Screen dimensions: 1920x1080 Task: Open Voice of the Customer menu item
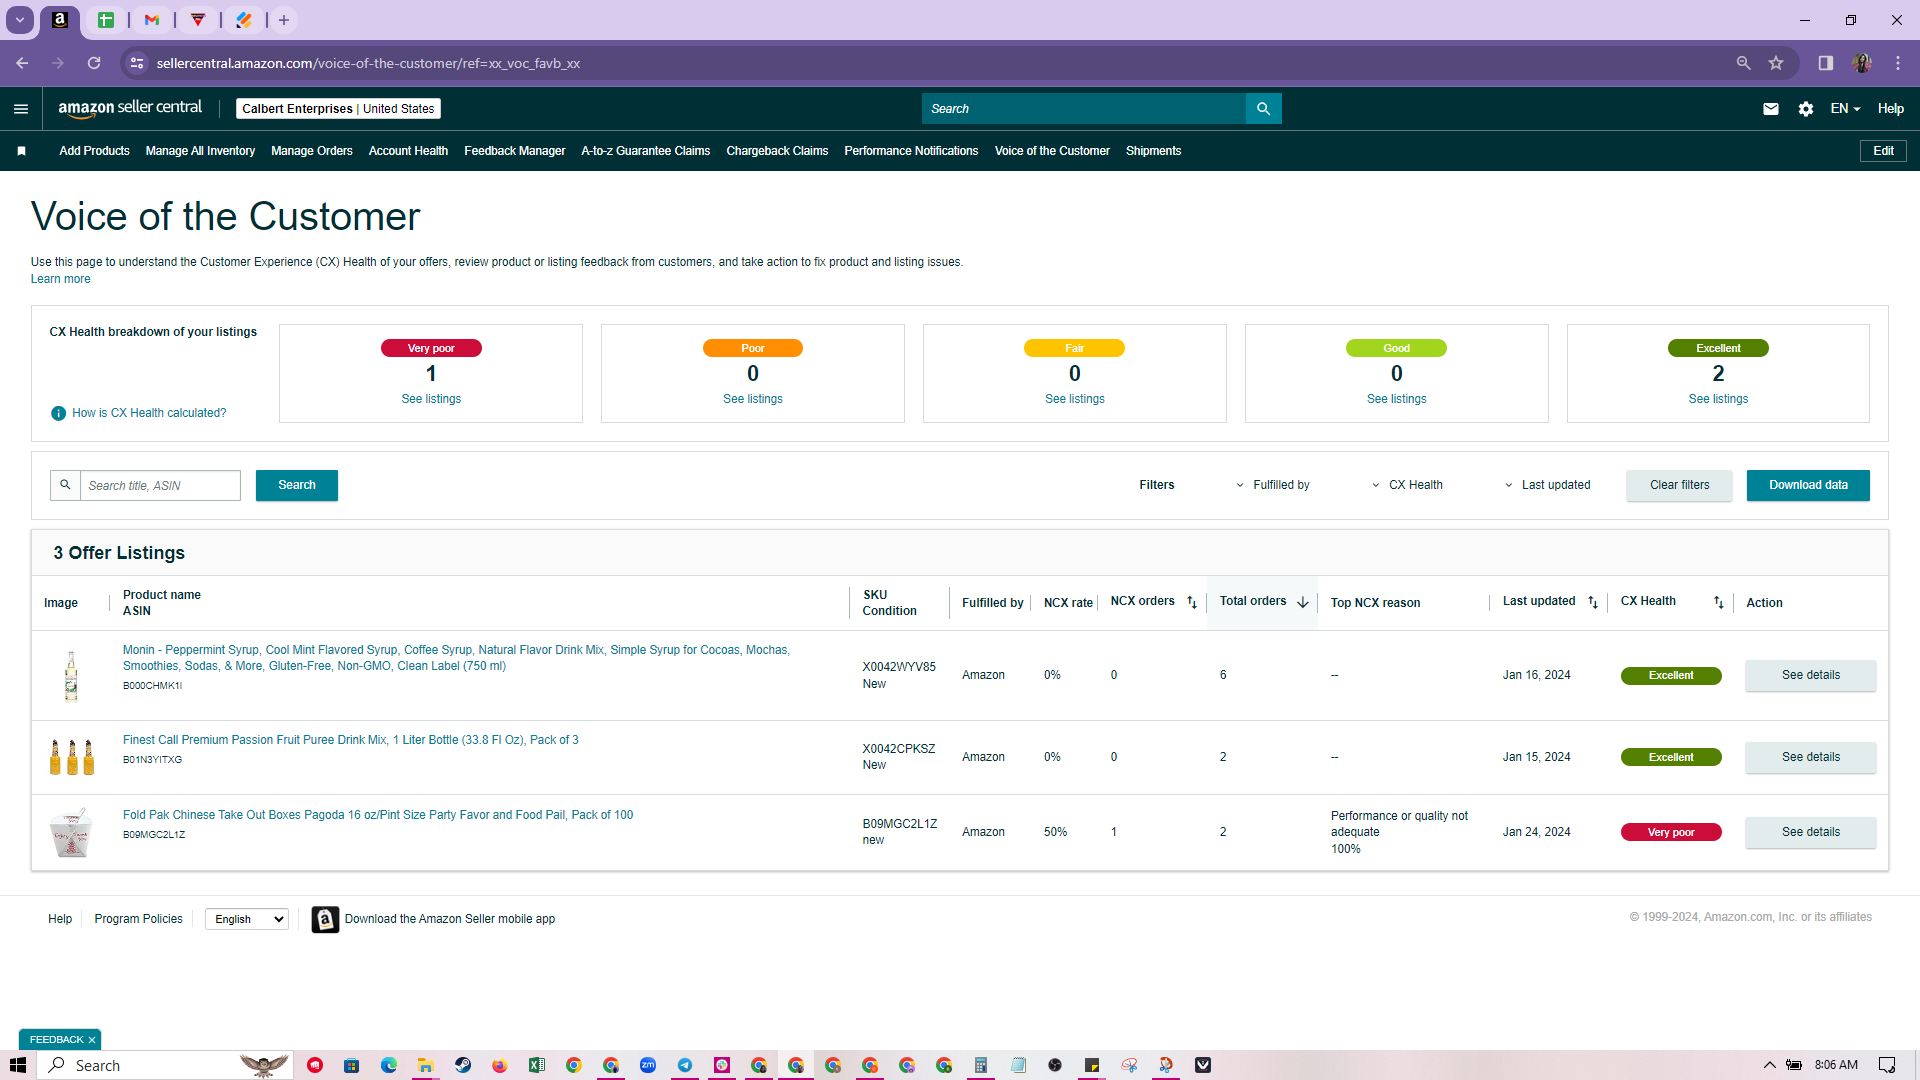pyautogui.click(x=1052, y=151)
